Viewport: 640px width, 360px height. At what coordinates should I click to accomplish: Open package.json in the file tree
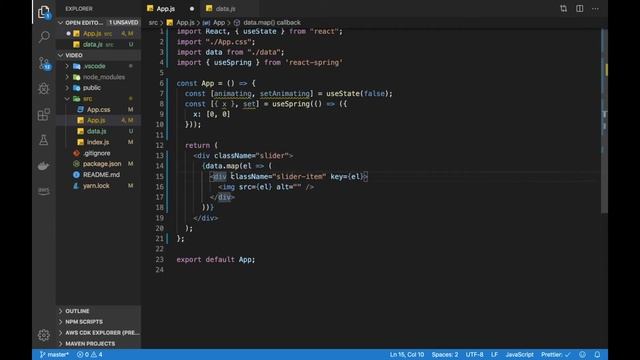(x=102, y=164)
